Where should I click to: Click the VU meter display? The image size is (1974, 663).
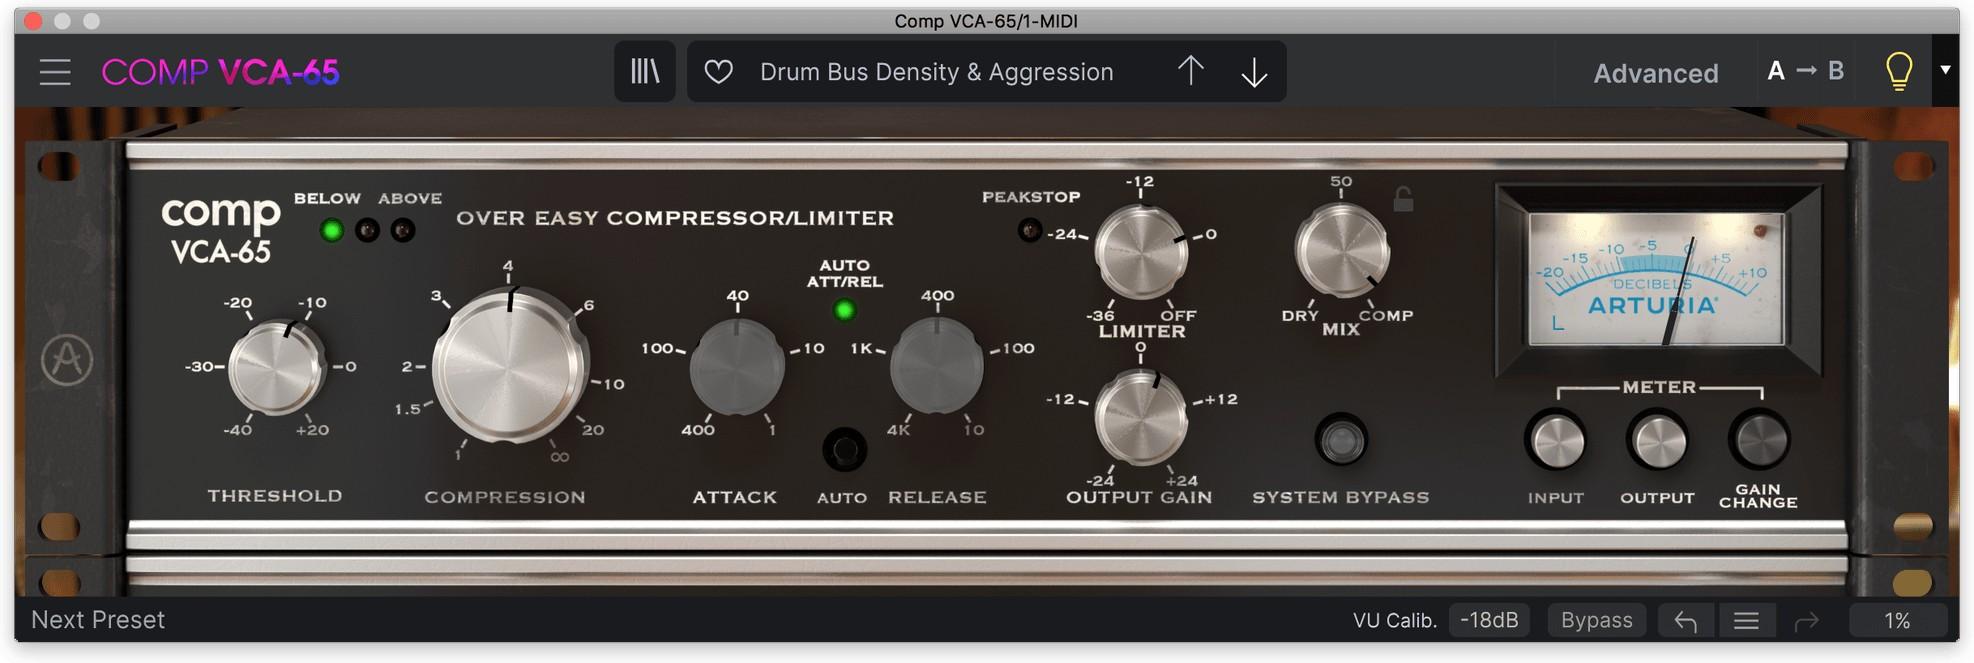tap(1657, 280)
